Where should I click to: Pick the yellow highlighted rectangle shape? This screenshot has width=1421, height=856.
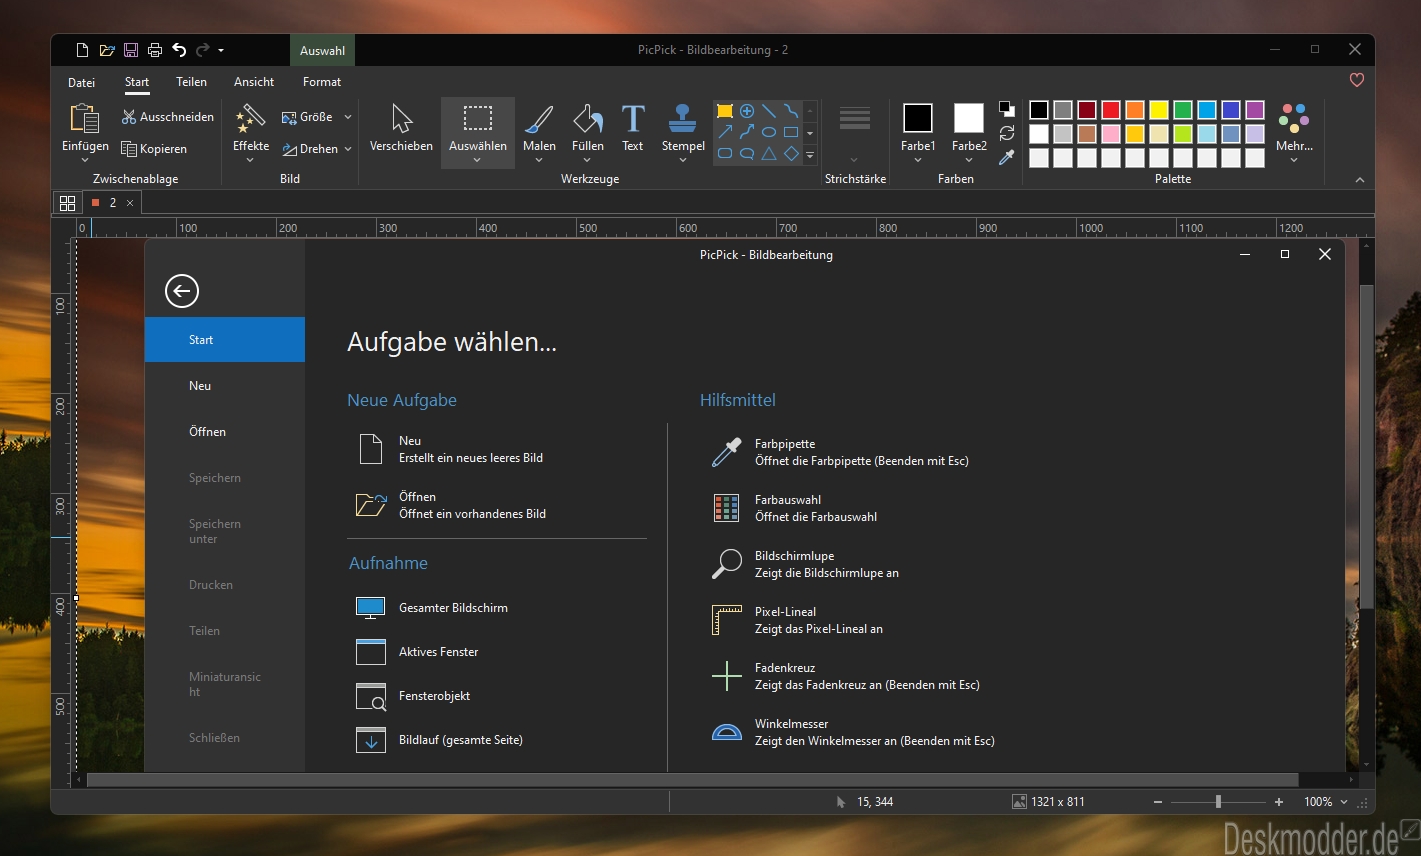(x=725, y=110)
